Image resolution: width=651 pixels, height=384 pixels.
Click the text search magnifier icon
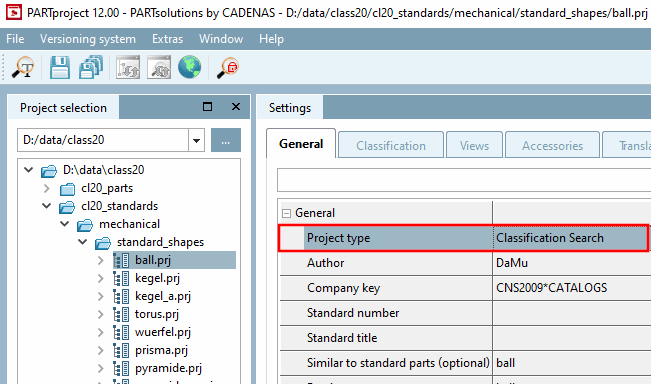click(x=23, y=67)
